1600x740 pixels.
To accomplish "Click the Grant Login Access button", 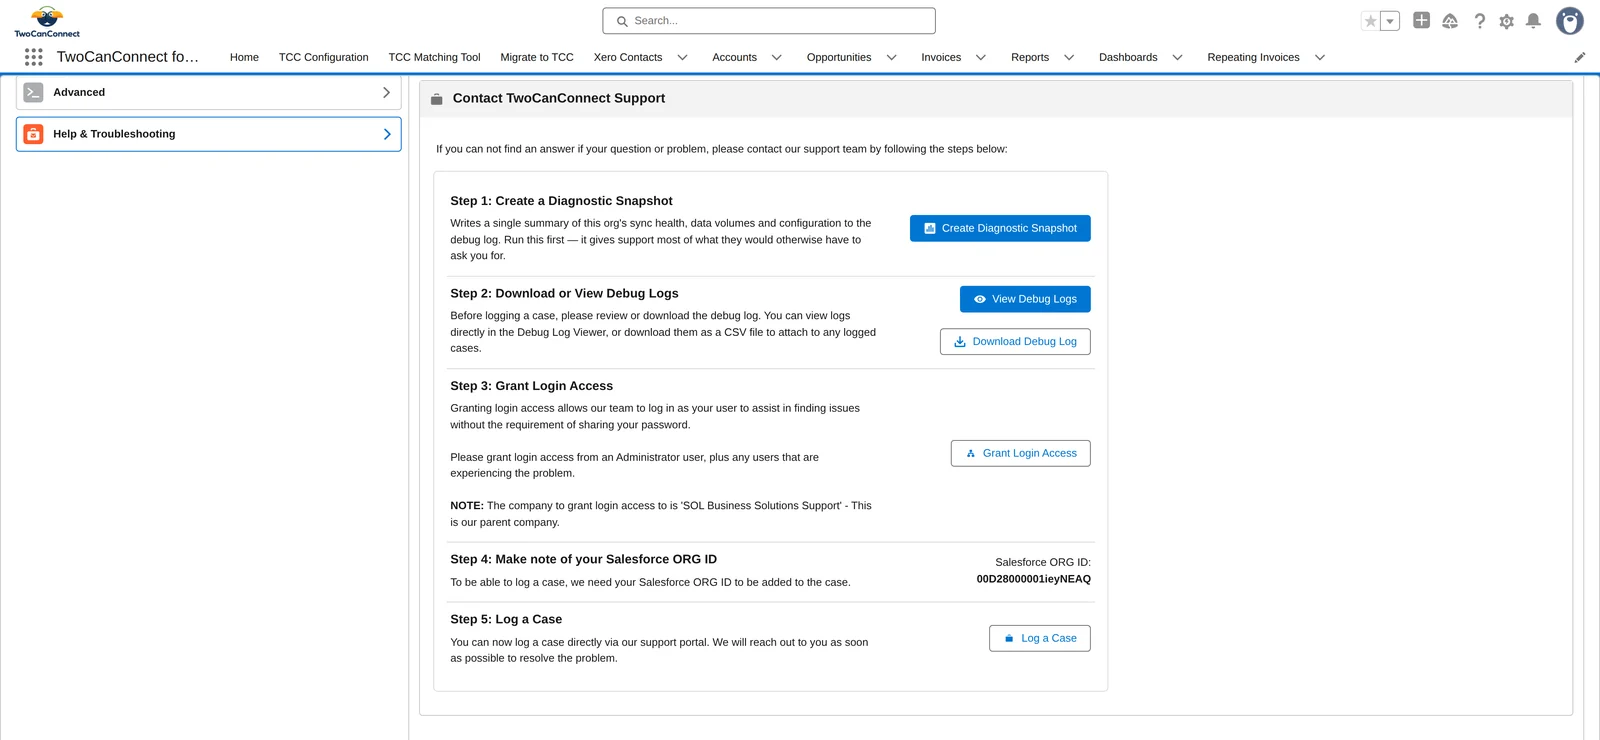I will [x=1021, y=453].
